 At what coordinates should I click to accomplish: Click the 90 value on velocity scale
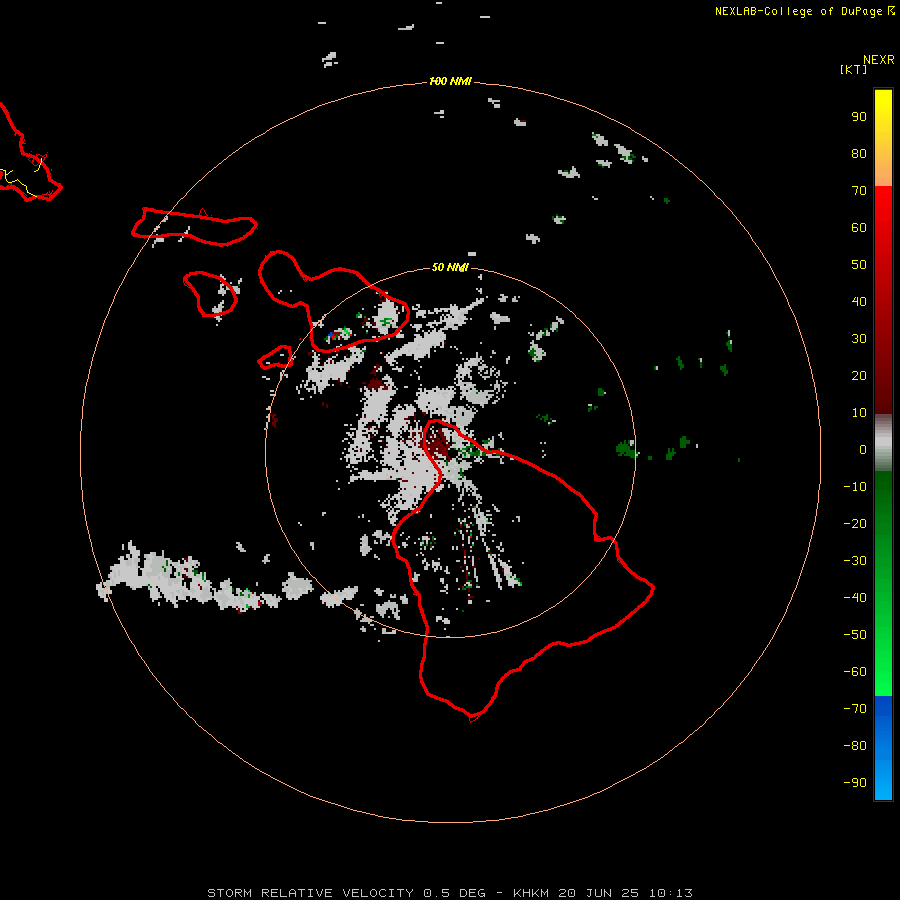(859, 117)
